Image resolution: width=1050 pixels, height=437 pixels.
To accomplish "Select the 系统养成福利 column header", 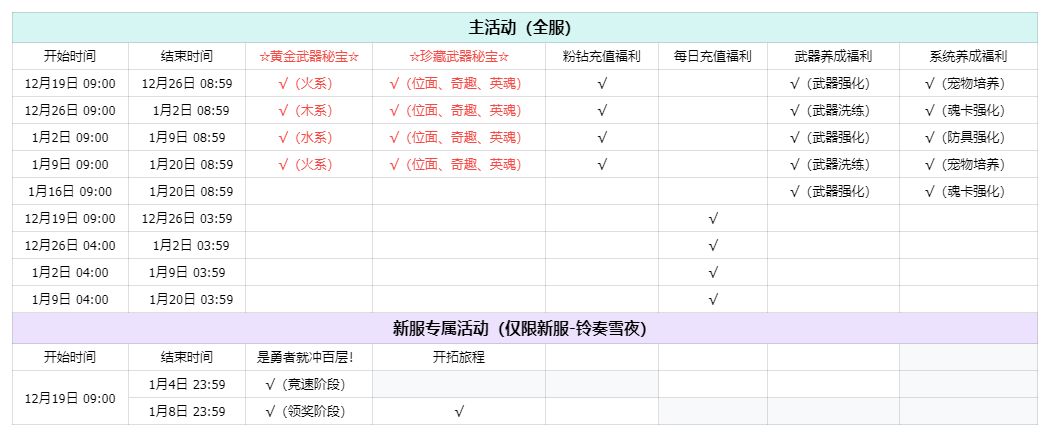I will coord(967,57).
